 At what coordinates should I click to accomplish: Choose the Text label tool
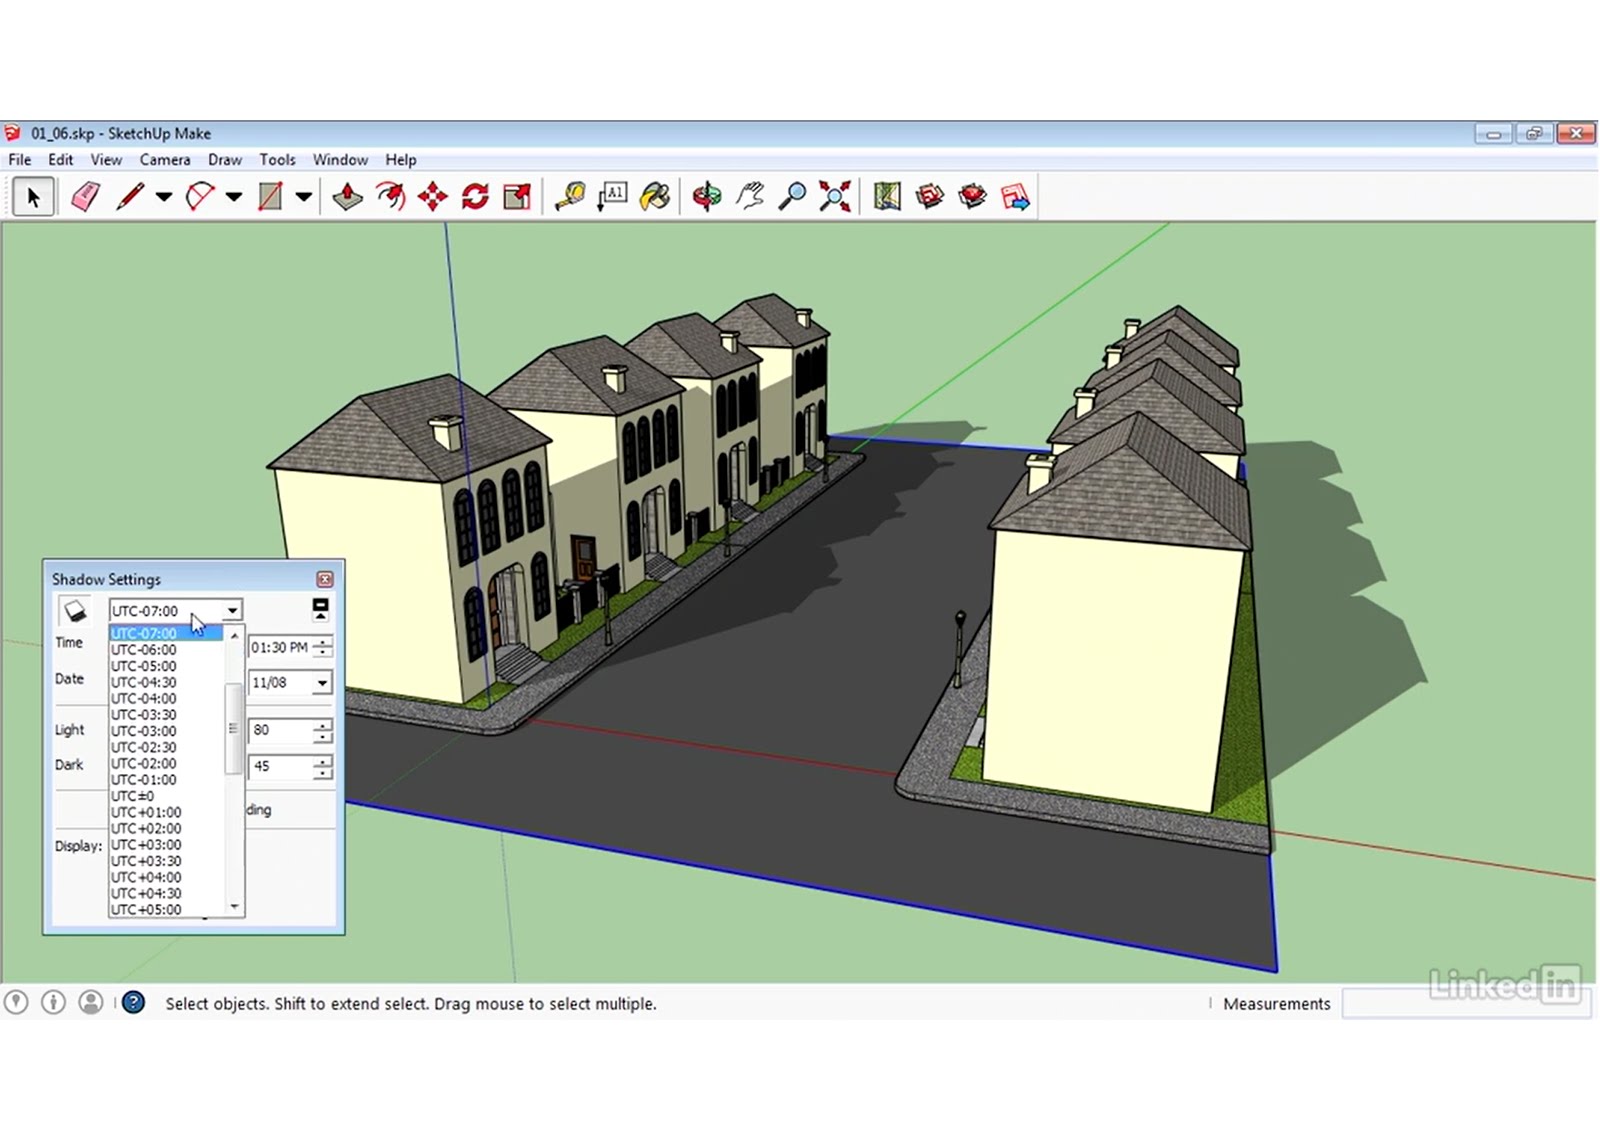coord(612,197)
